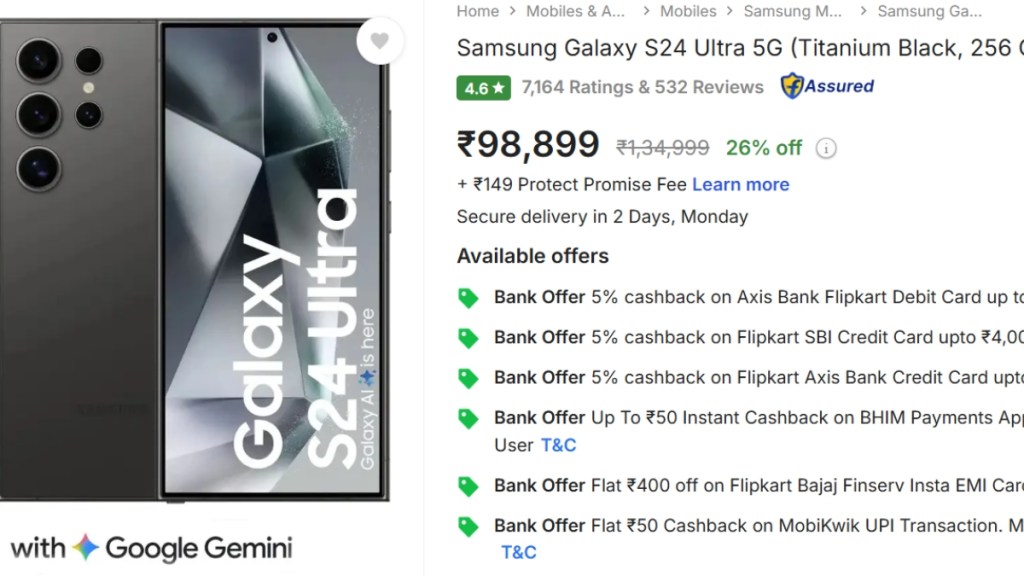
Task: Click the price info circle icon
Action: [826, 148]
